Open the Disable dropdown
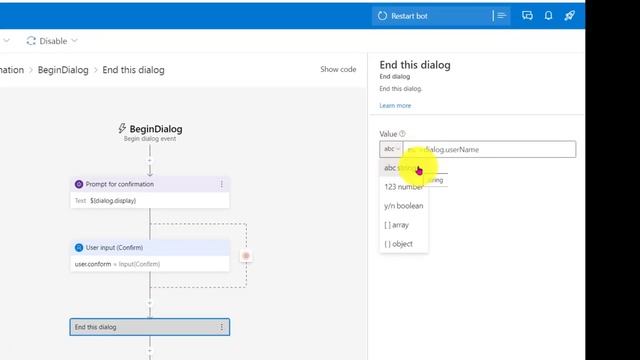 coord(52,41)
